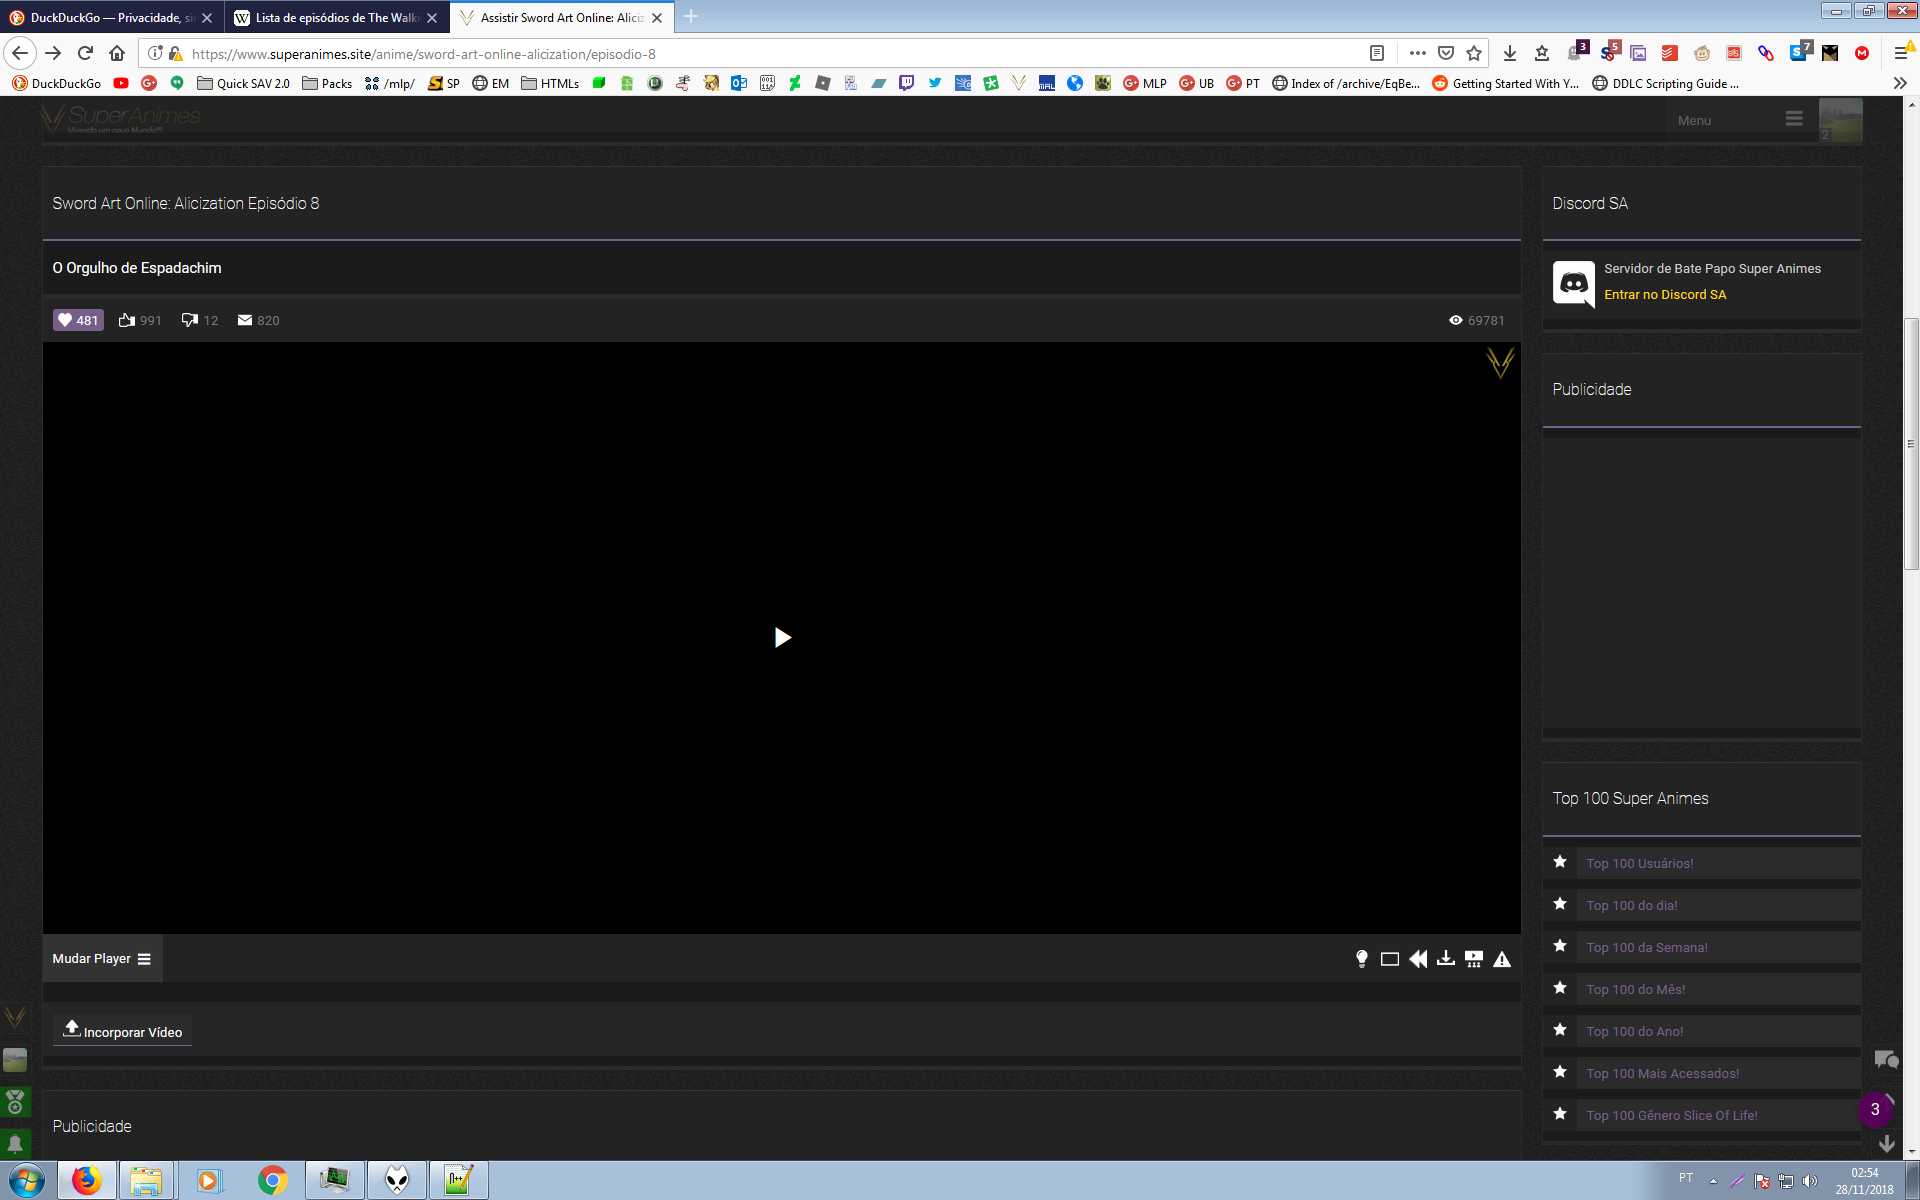Go to previous episode double-arrow icon
Screen dimensions: 1920x1200
click(x=1417, y=959)
